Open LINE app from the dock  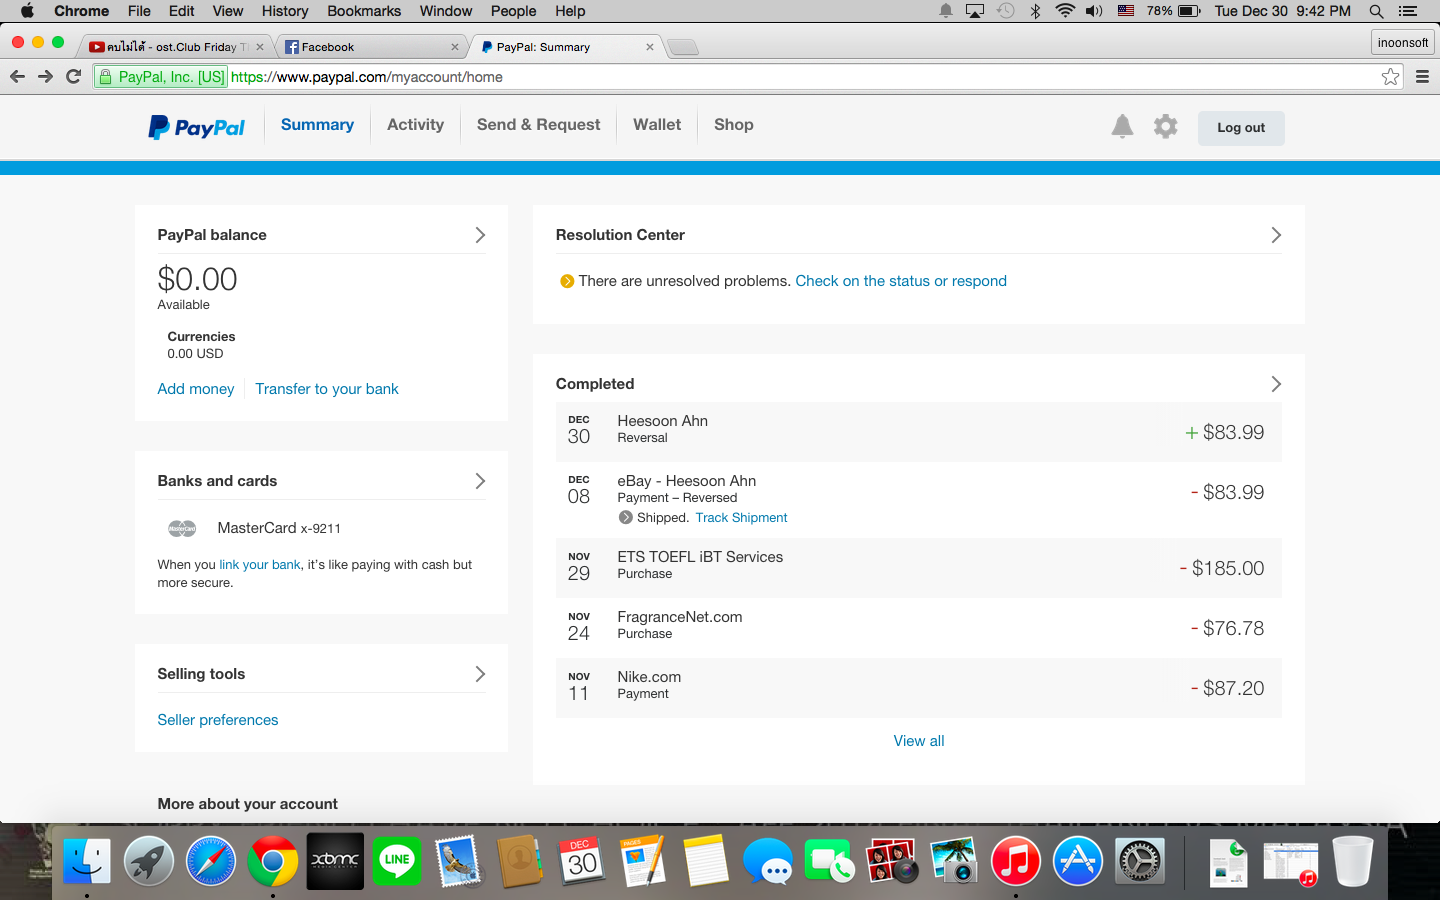pyautogui.click(x=397, y=861)
